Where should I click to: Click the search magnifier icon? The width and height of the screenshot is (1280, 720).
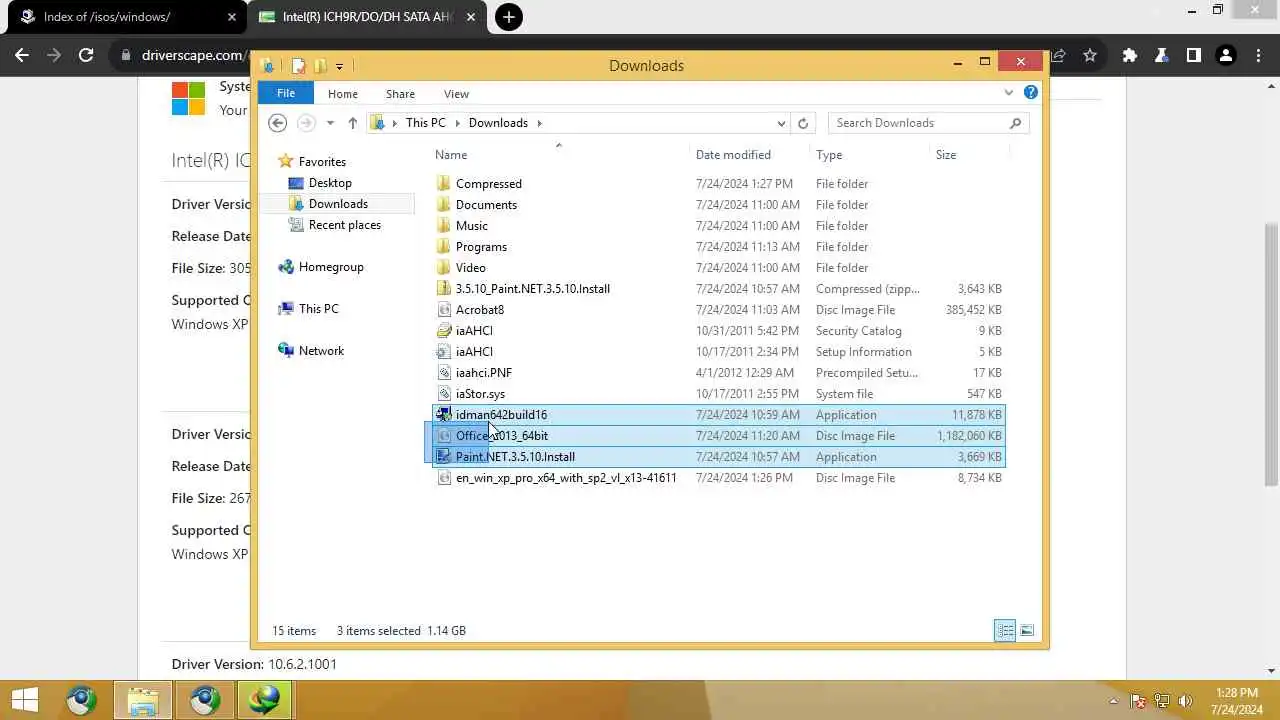(1016, 123)
